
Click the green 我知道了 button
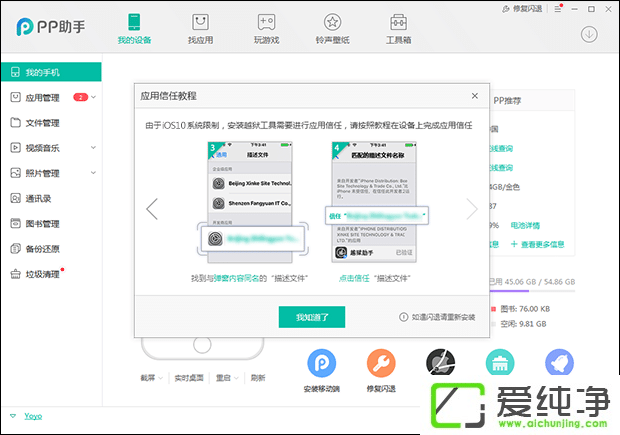coord(319,317)
